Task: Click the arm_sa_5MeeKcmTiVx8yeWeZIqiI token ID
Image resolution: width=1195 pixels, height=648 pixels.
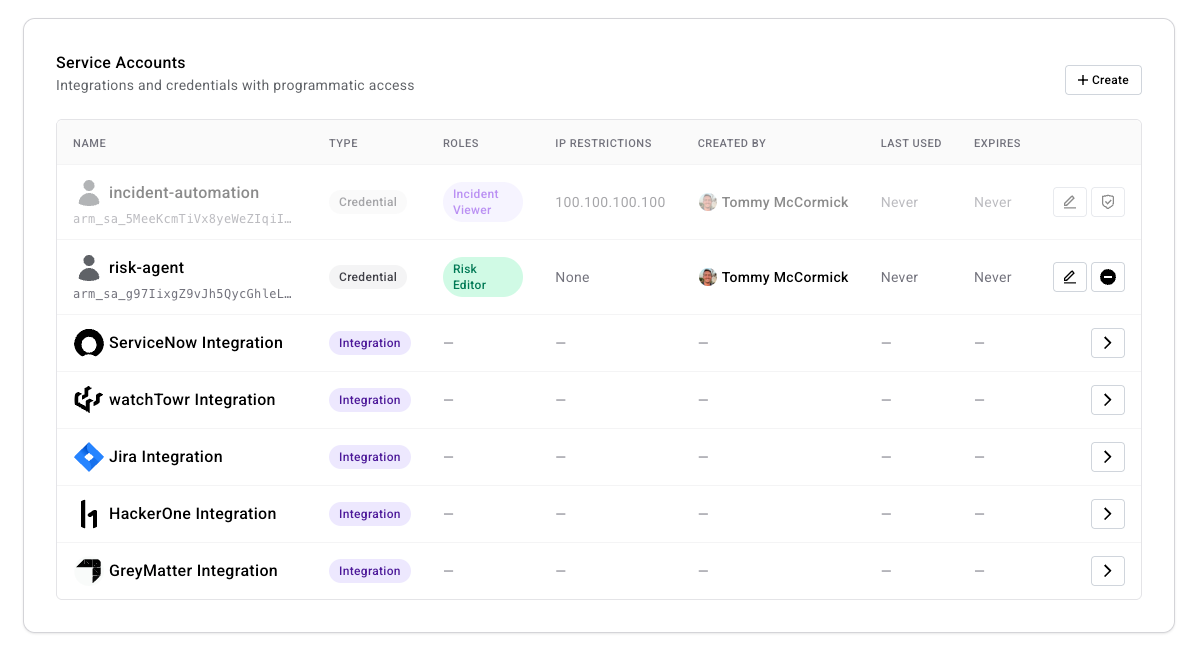Action: 182,219
